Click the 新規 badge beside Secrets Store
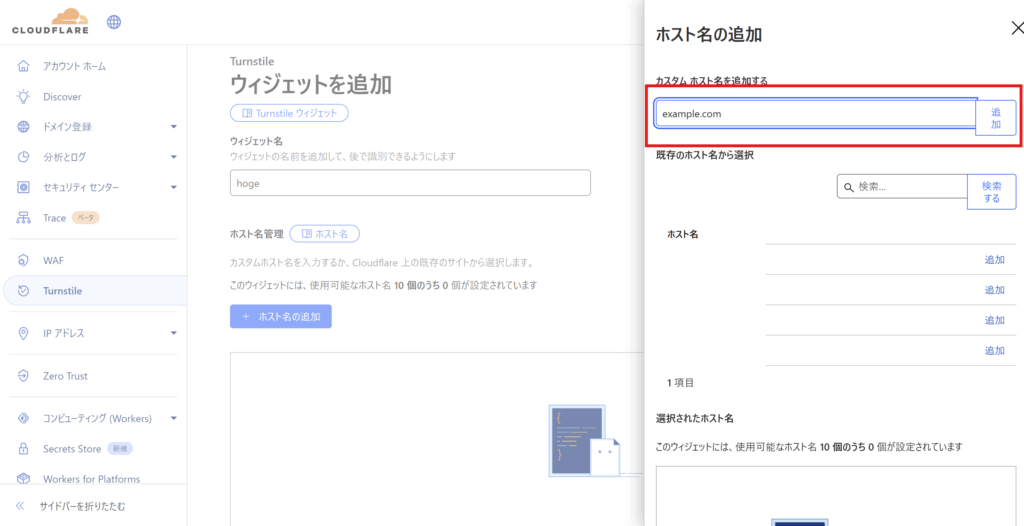 tap(120, 449)
